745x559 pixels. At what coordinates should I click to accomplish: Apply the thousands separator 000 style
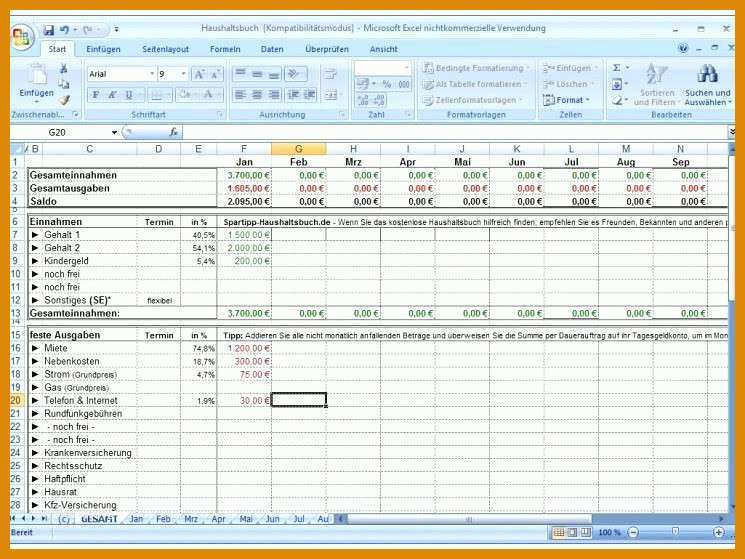[404, 85]
